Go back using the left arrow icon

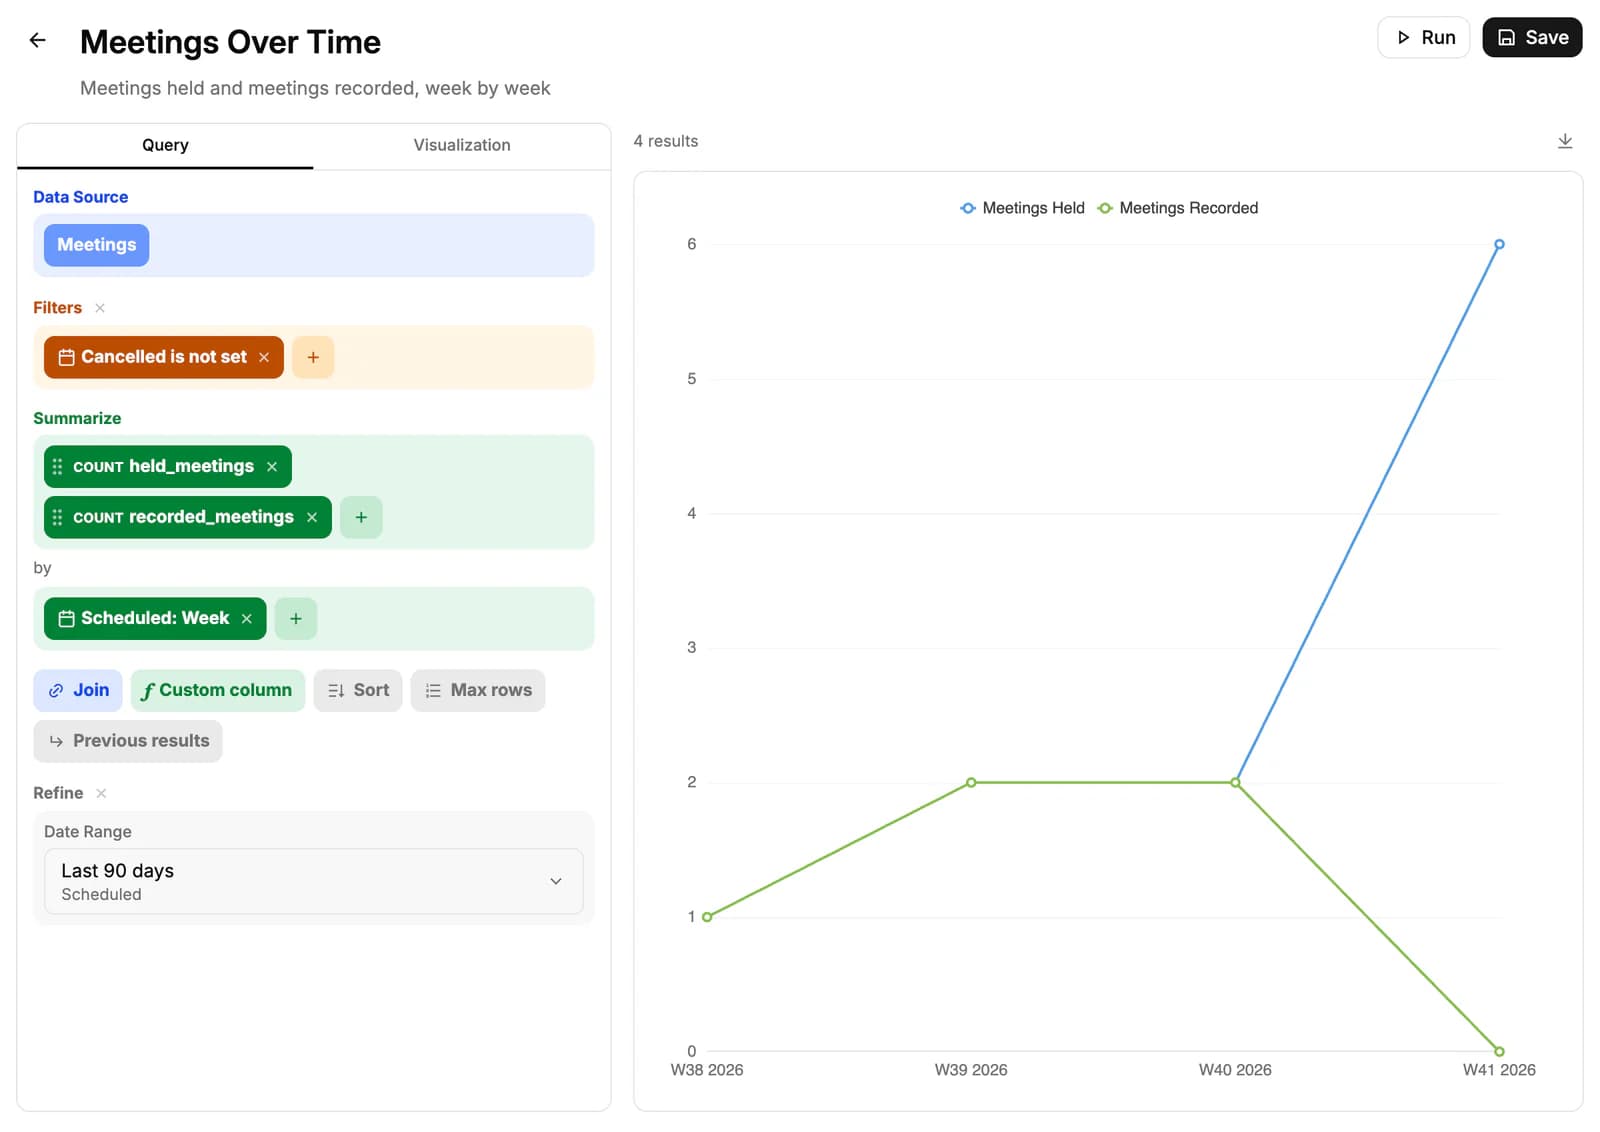click(37, 40)
